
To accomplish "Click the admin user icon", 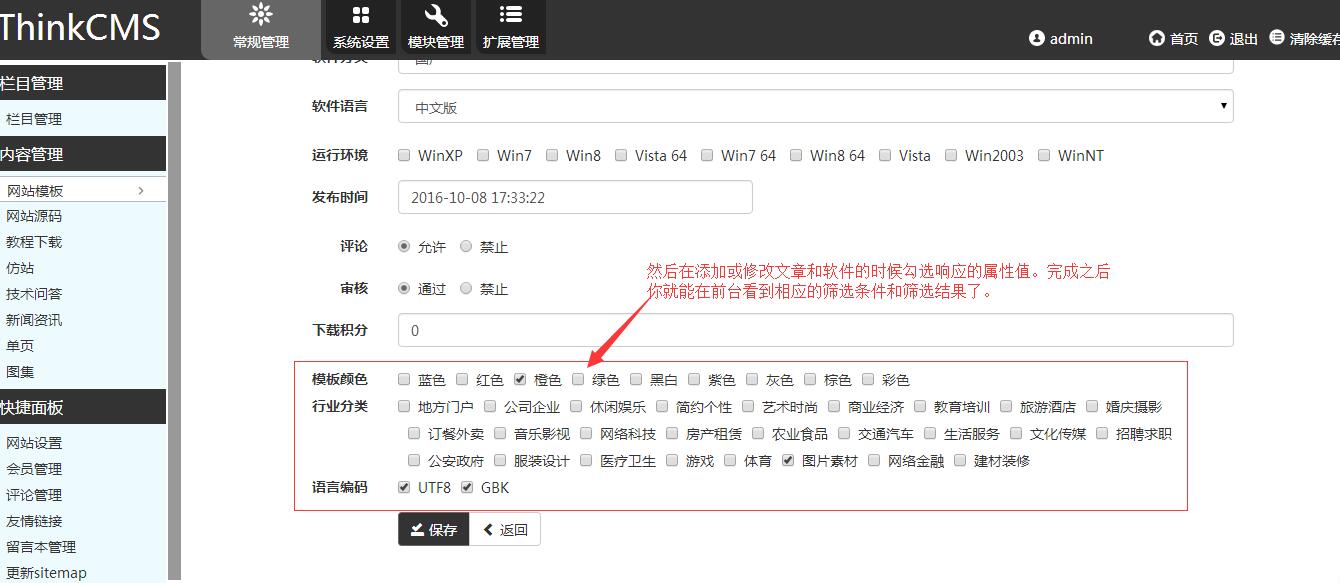I will click(1037, 38).
